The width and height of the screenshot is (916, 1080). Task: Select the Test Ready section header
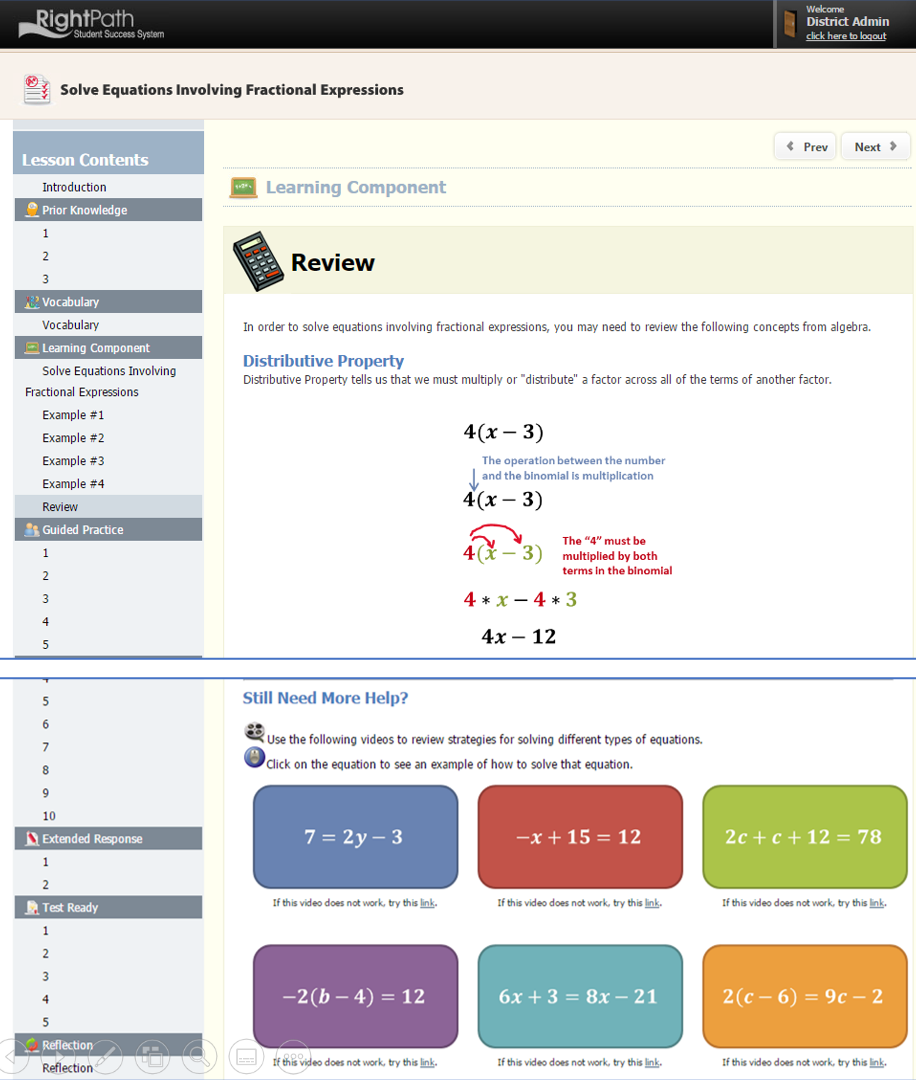108,907
